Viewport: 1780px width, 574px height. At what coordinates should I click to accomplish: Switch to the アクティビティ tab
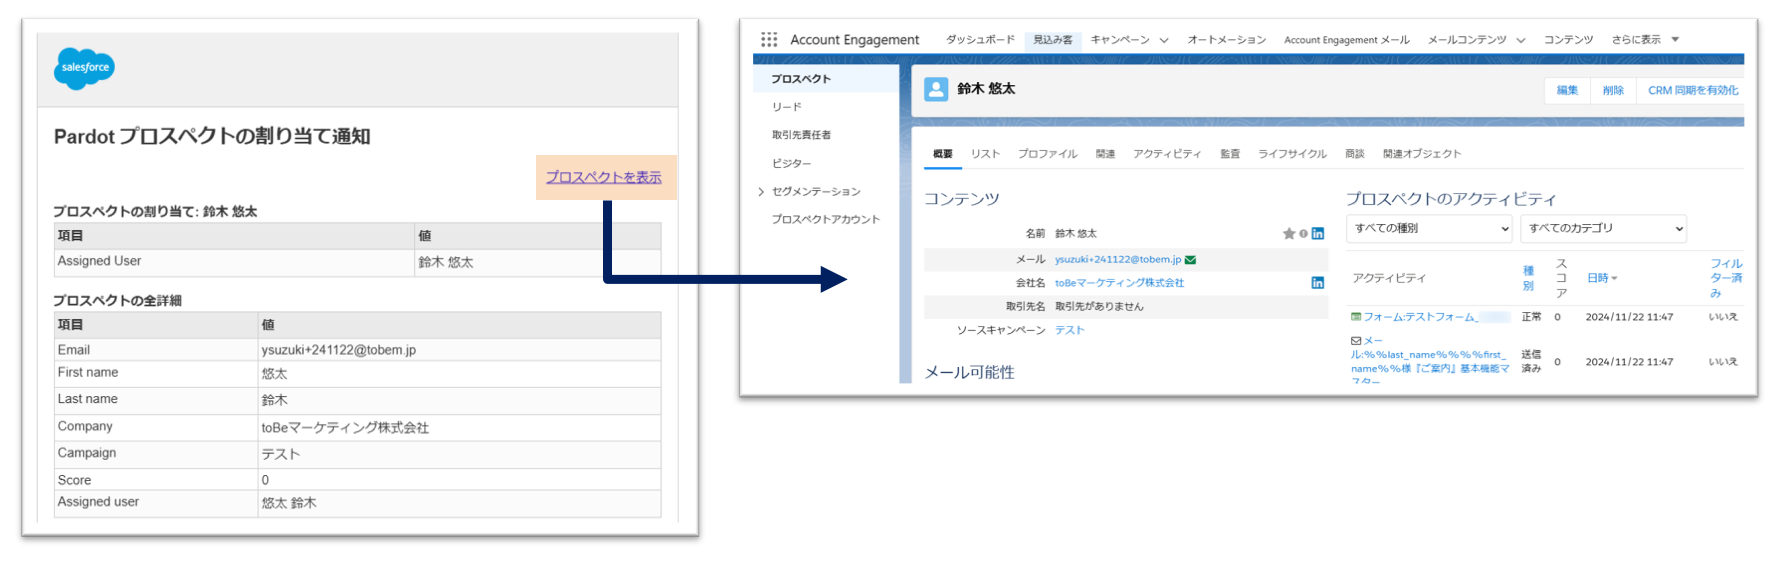[1167, 154]
